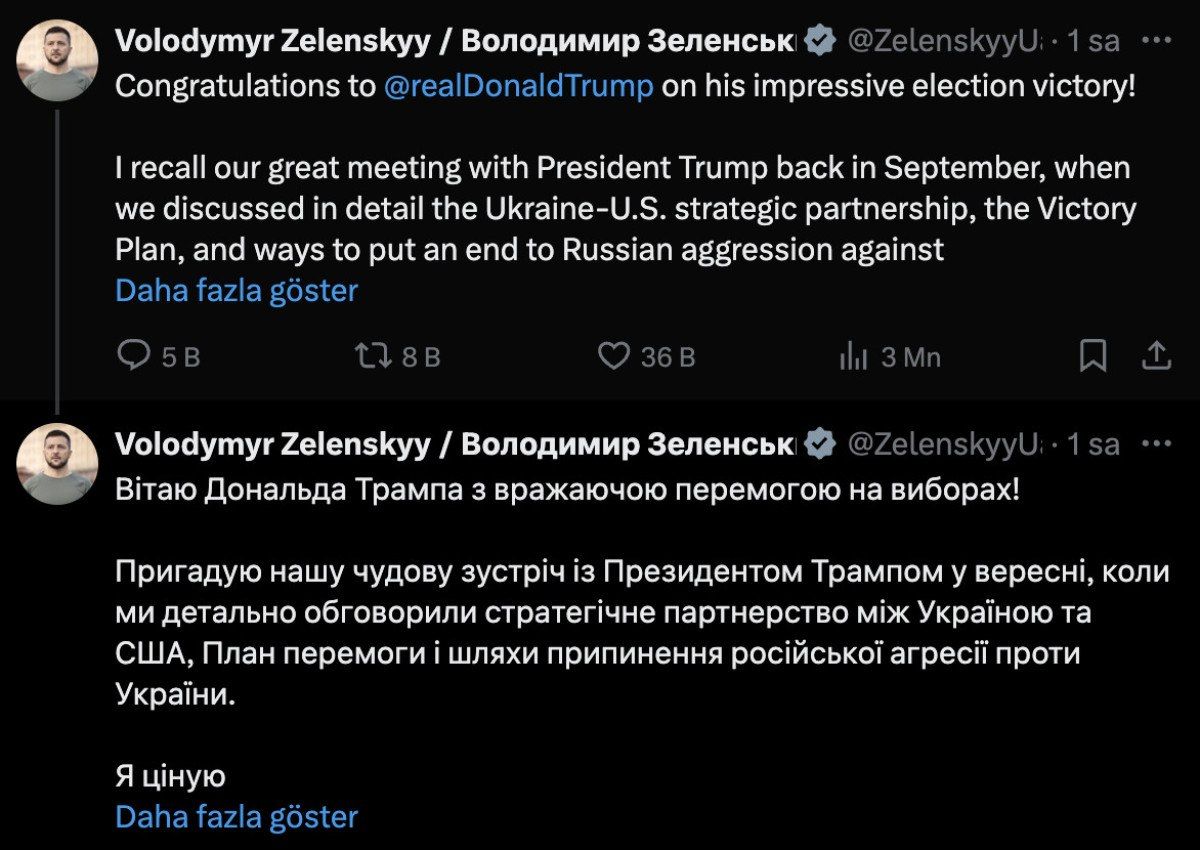
Task: Expand first tweet with Daha fazla göster
Action: click(237, 291)
